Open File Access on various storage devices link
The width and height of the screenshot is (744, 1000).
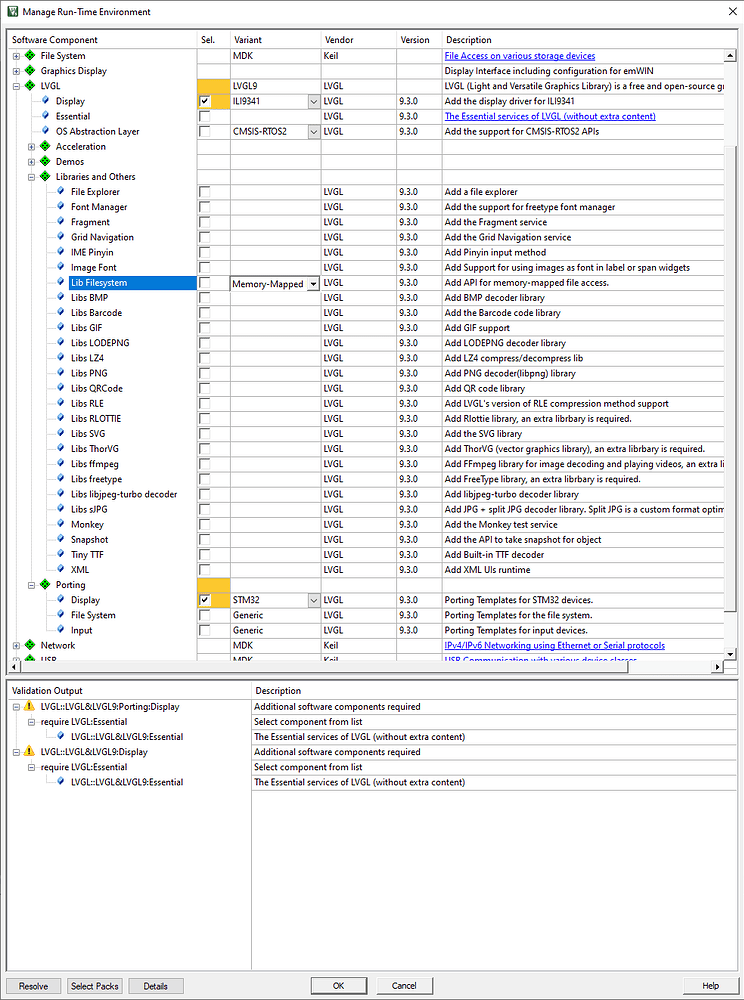pyautogui.click(x=520, y=55)
